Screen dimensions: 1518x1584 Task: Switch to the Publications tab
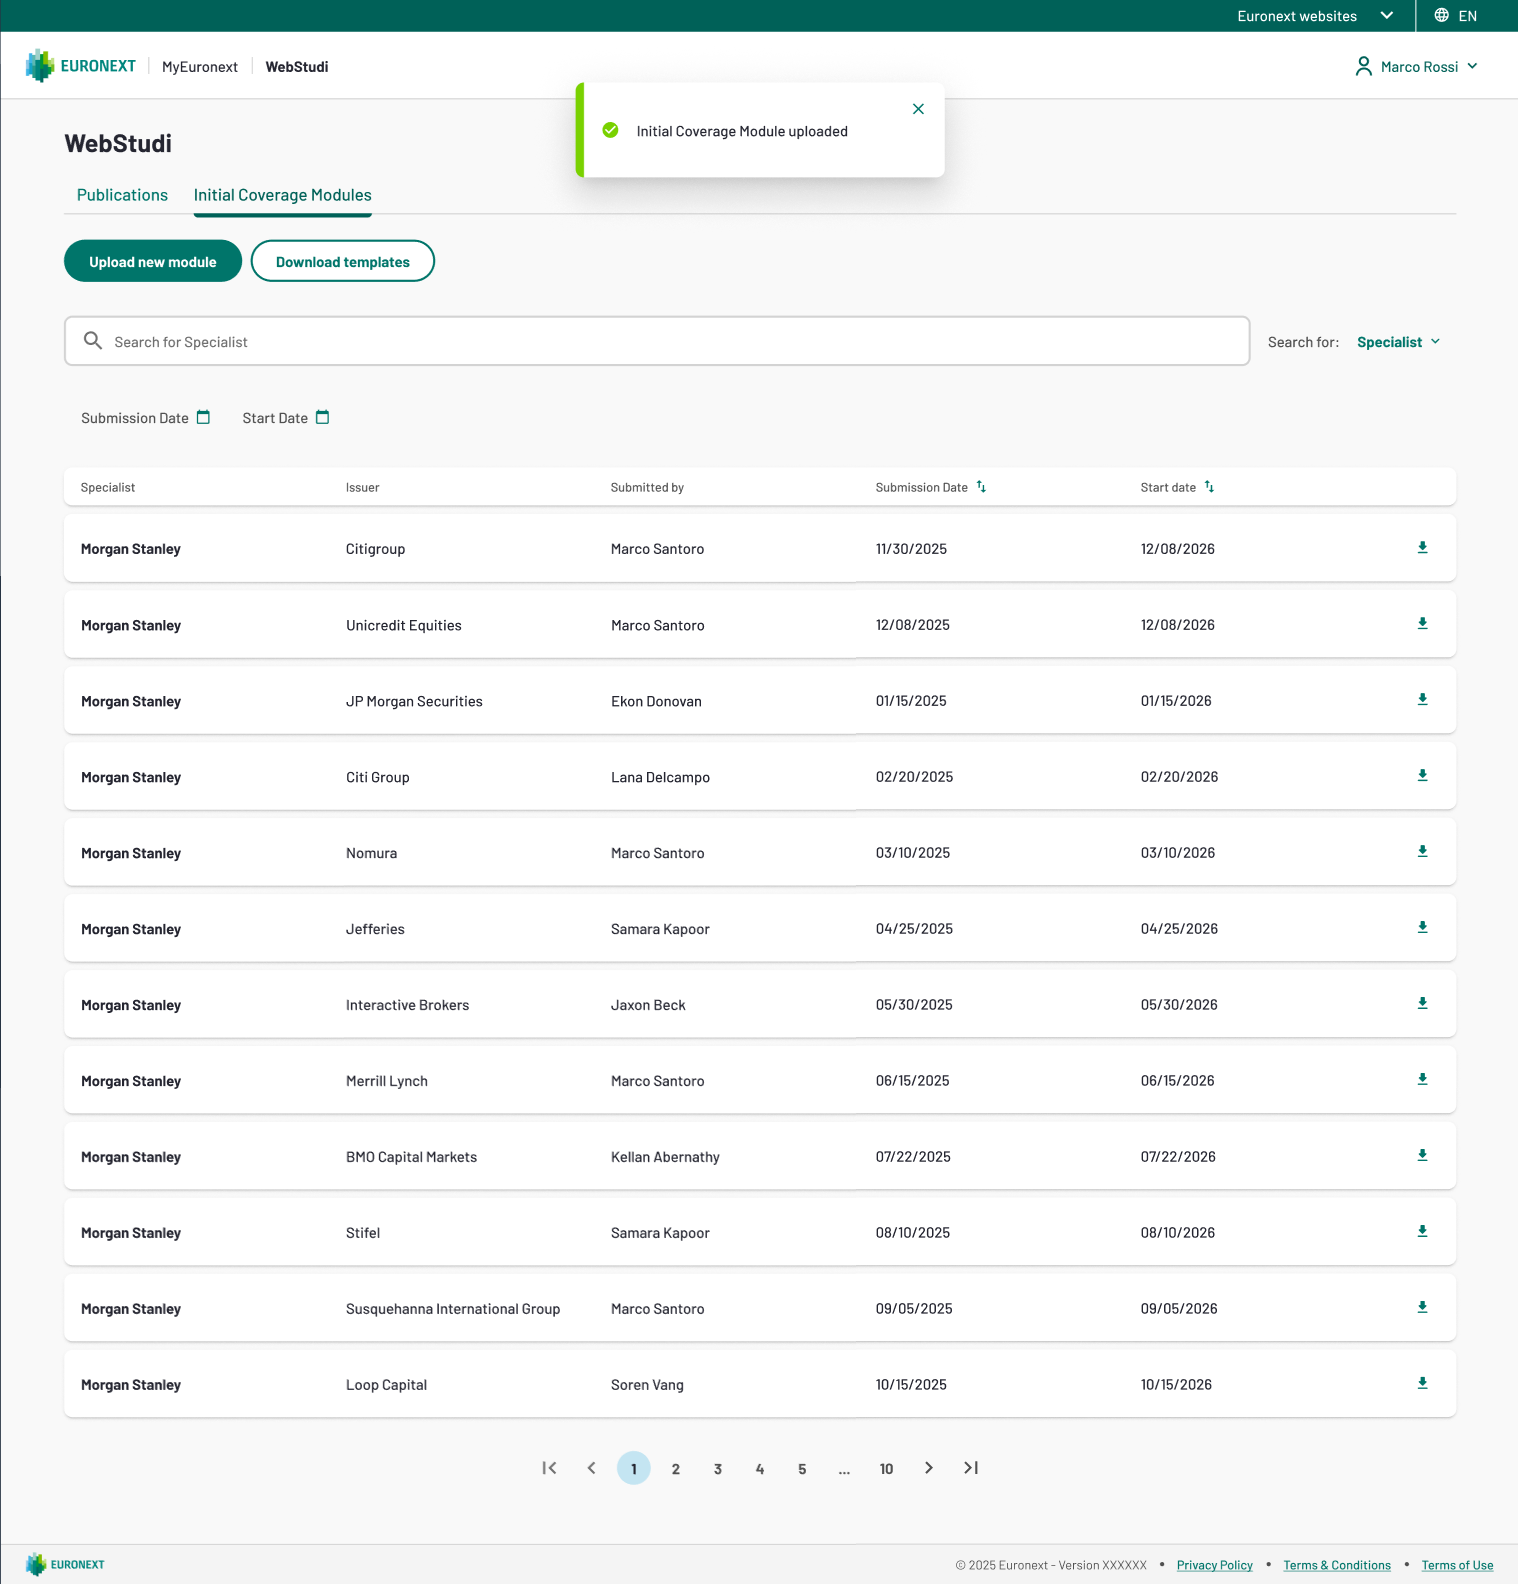point(122,195)
